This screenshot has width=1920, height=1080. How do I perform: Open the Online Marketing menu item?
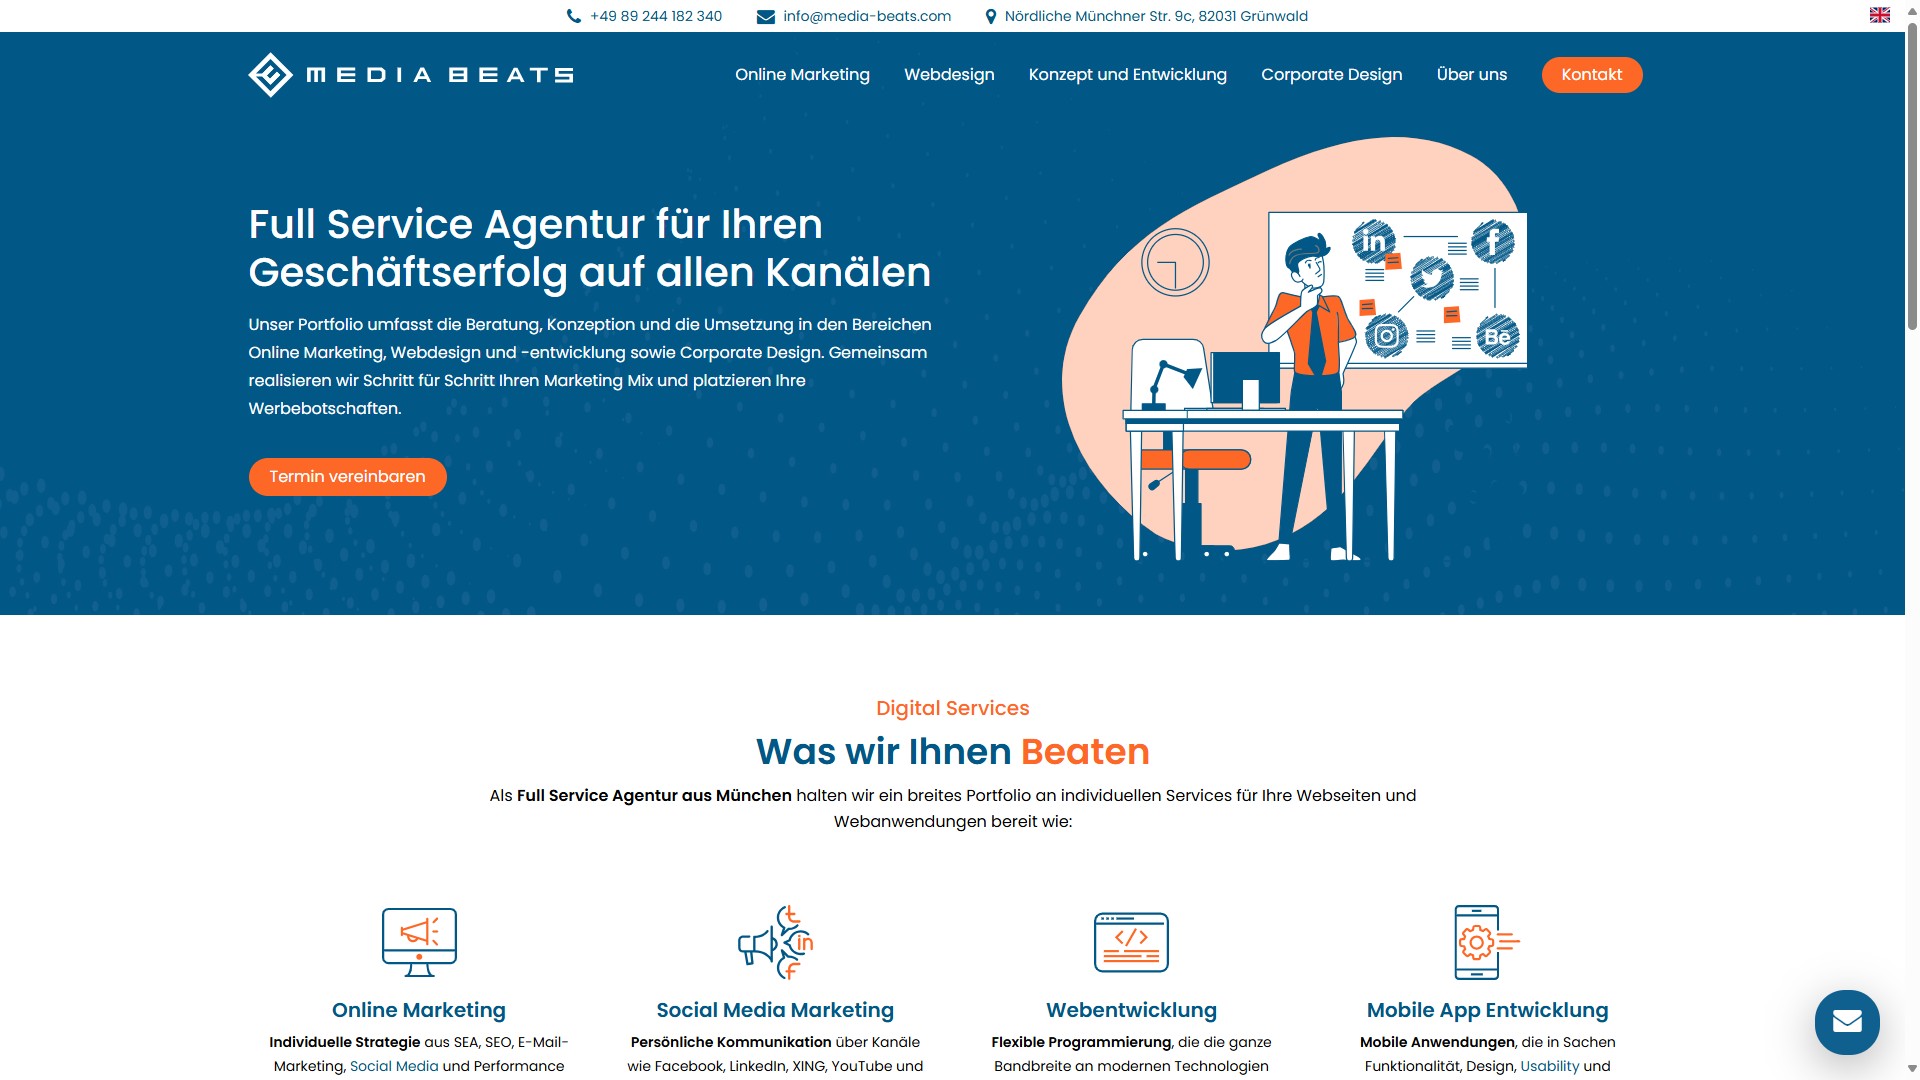click(802, 74)
